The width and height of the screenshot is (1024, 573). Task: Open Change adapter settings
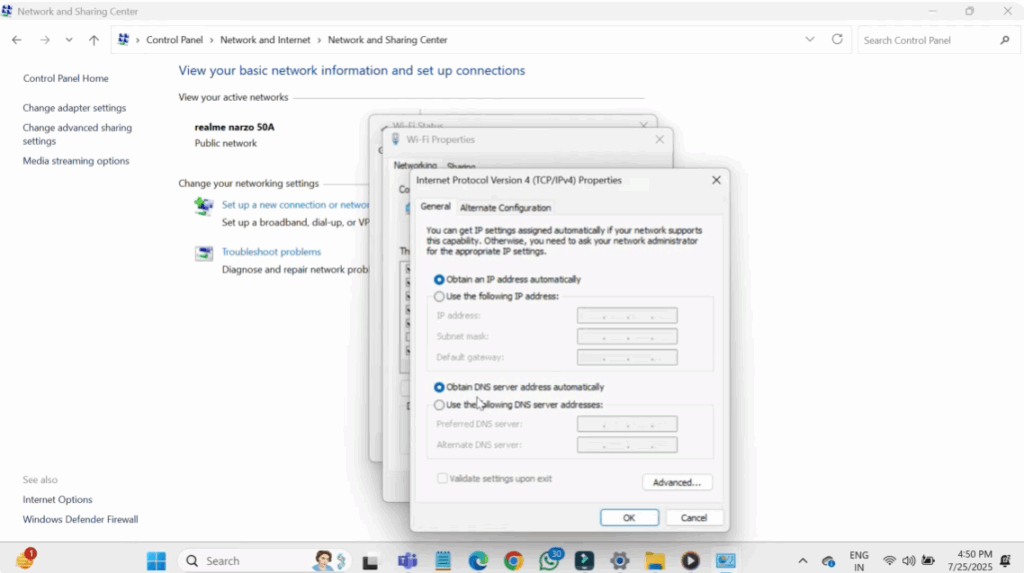pyautogui.click(x=74, y=108)
